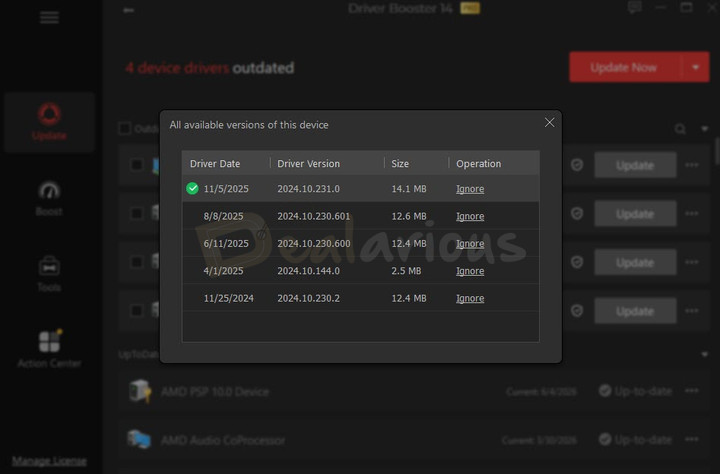Image resolution: width=720 pixels, height=474 pixels.
Task: Open the Tools section in sidebar
Action: pyautogui.click(x=49, y=274)
